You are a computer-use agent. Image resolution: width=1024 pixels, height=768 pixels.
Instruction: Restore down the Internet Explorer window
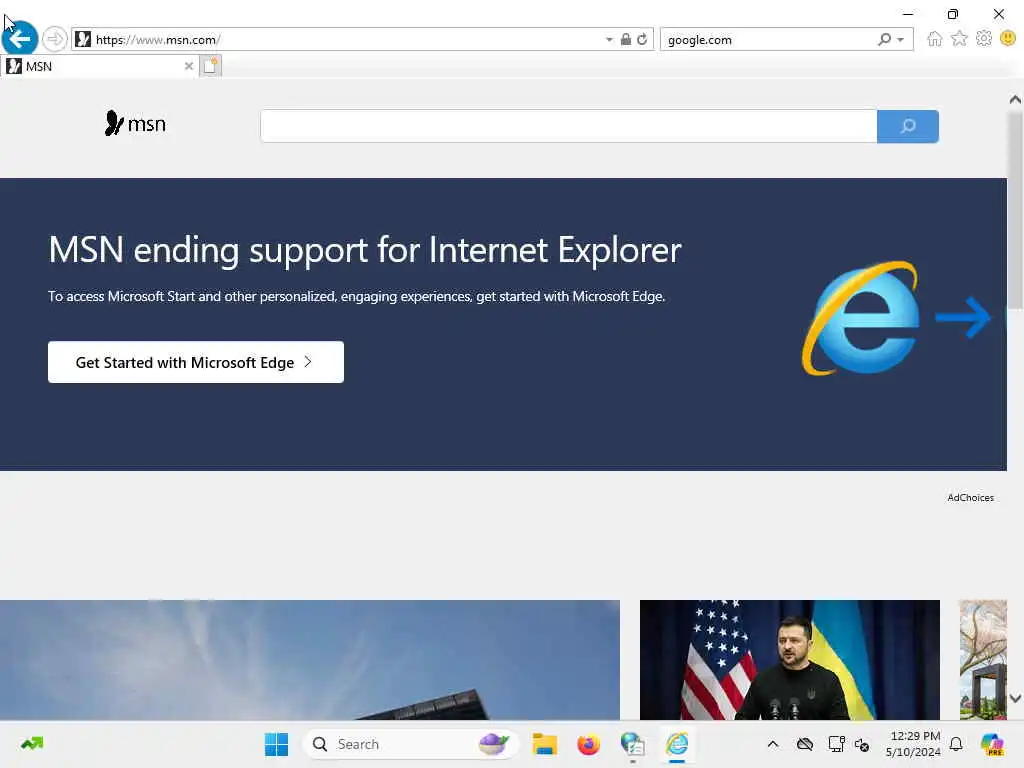click(x=953, y=14)
